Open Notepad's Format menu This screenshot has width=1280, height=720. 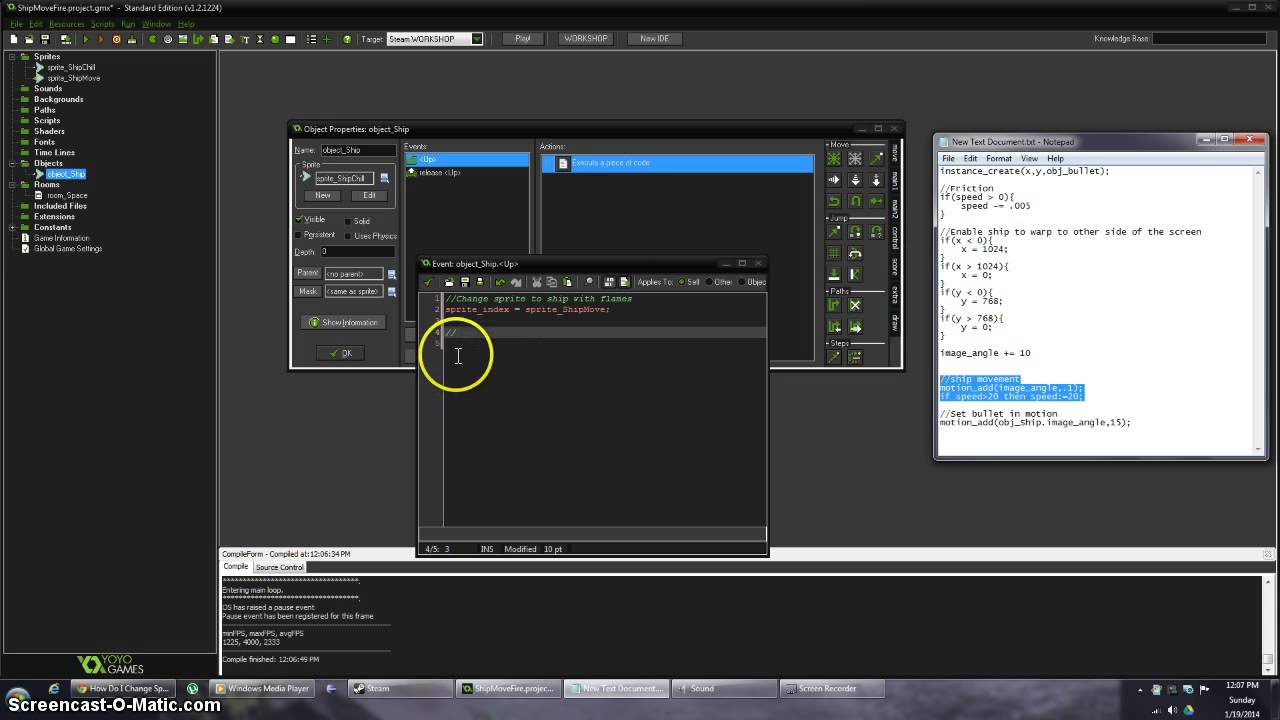(999, 158)
